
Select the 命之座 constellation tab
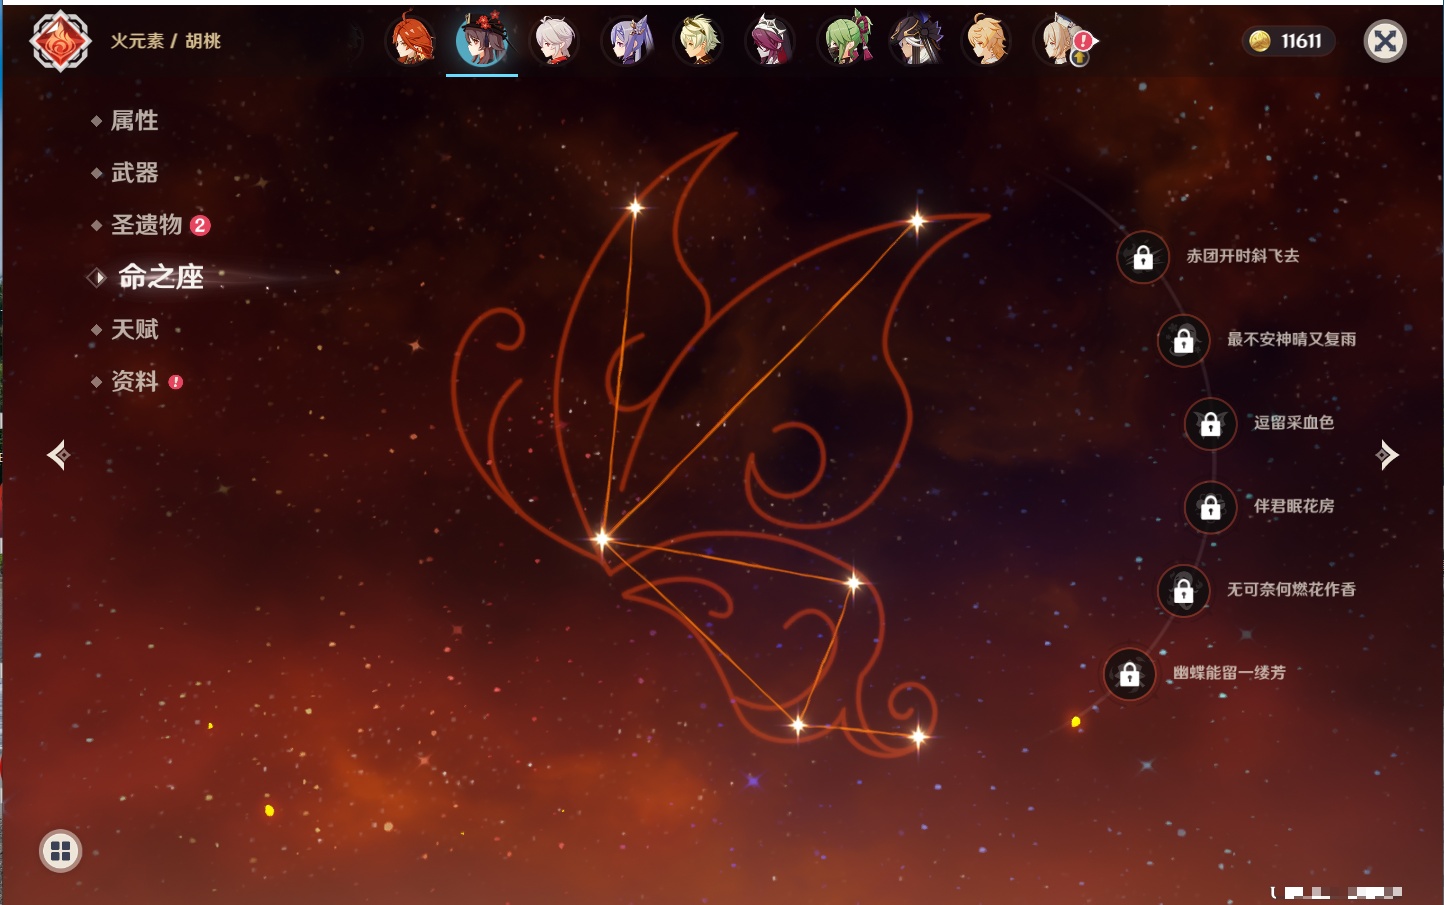tap(161, 277)
